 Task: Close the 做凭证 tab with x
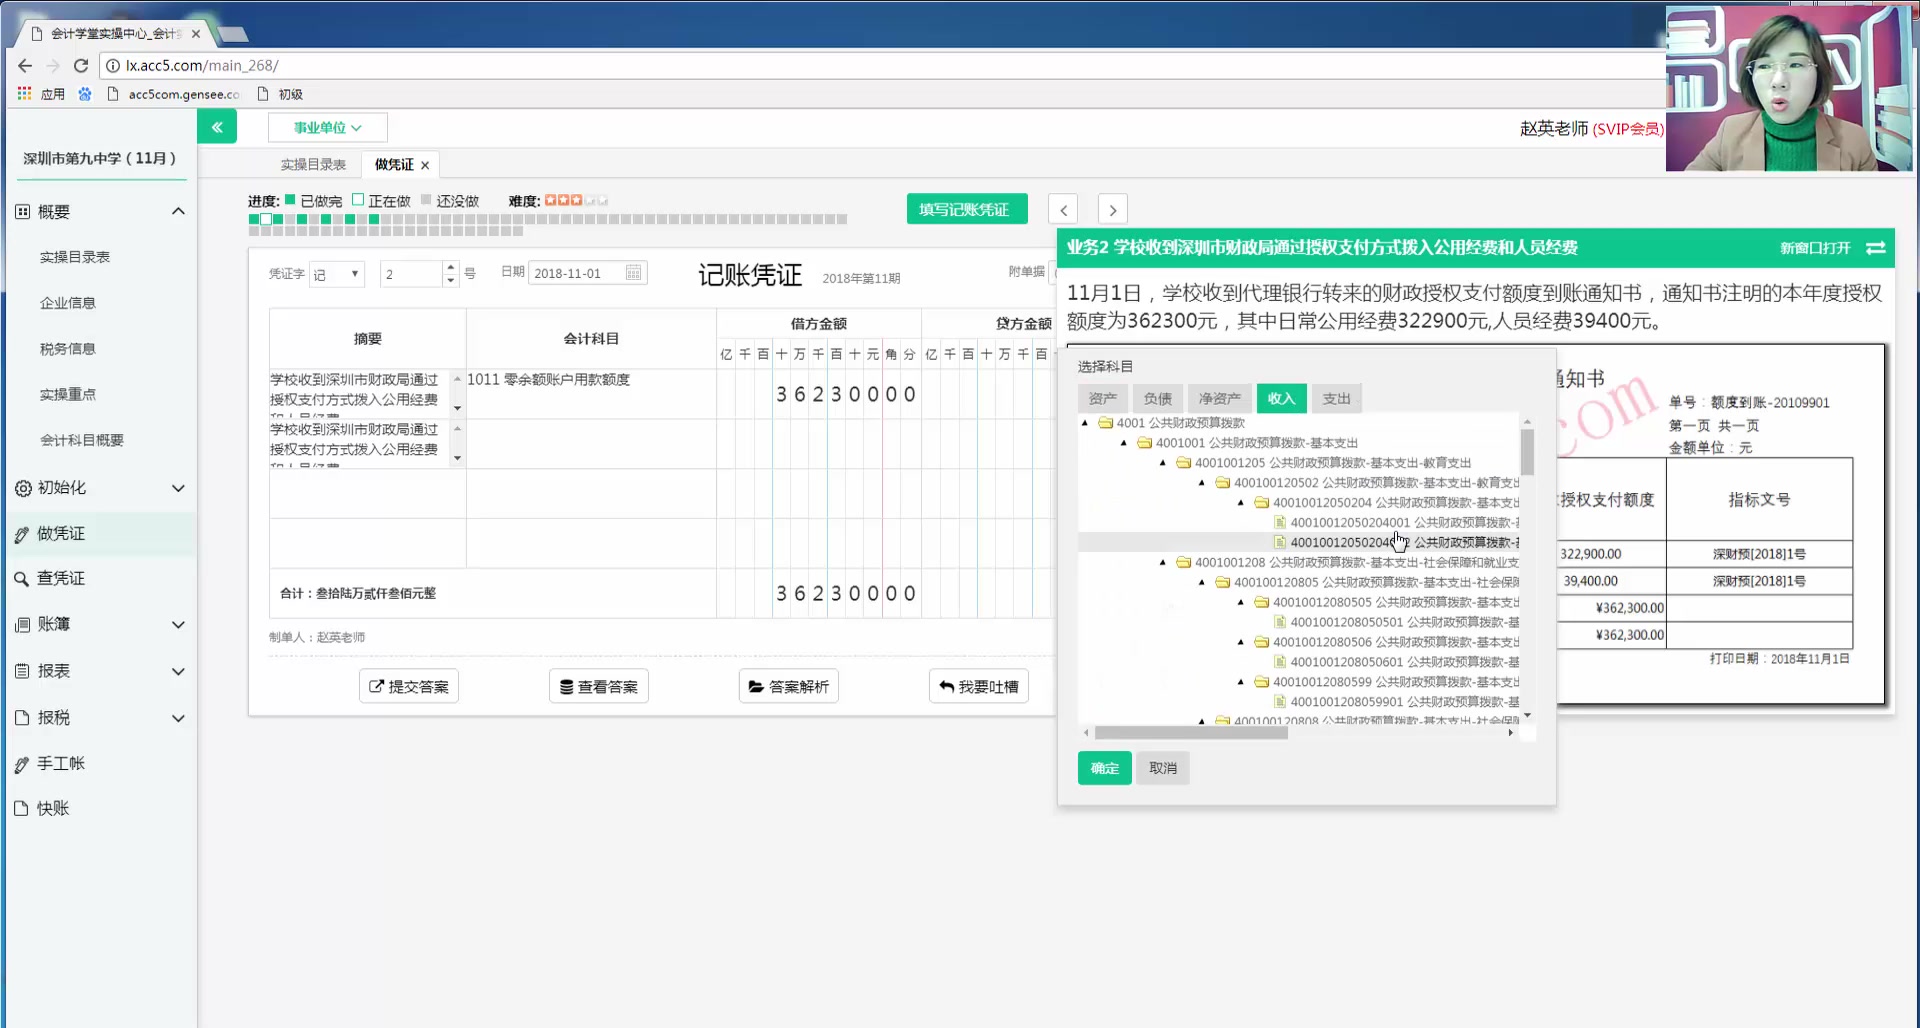[425, 165]
